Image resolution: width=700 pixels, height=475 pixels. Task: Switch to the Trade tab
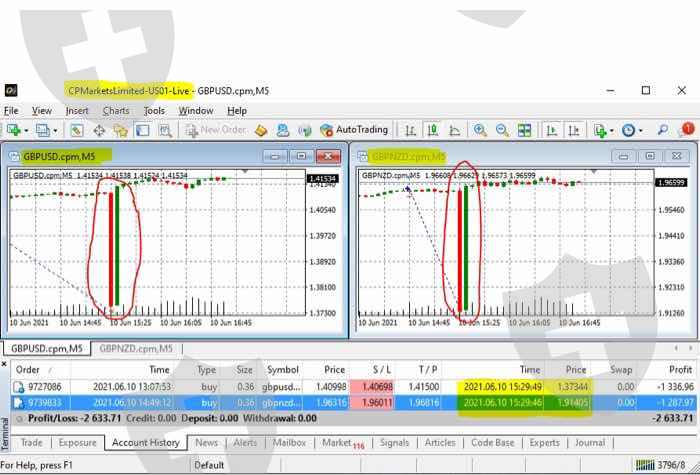pyautogui.click(x=31, y=442)
